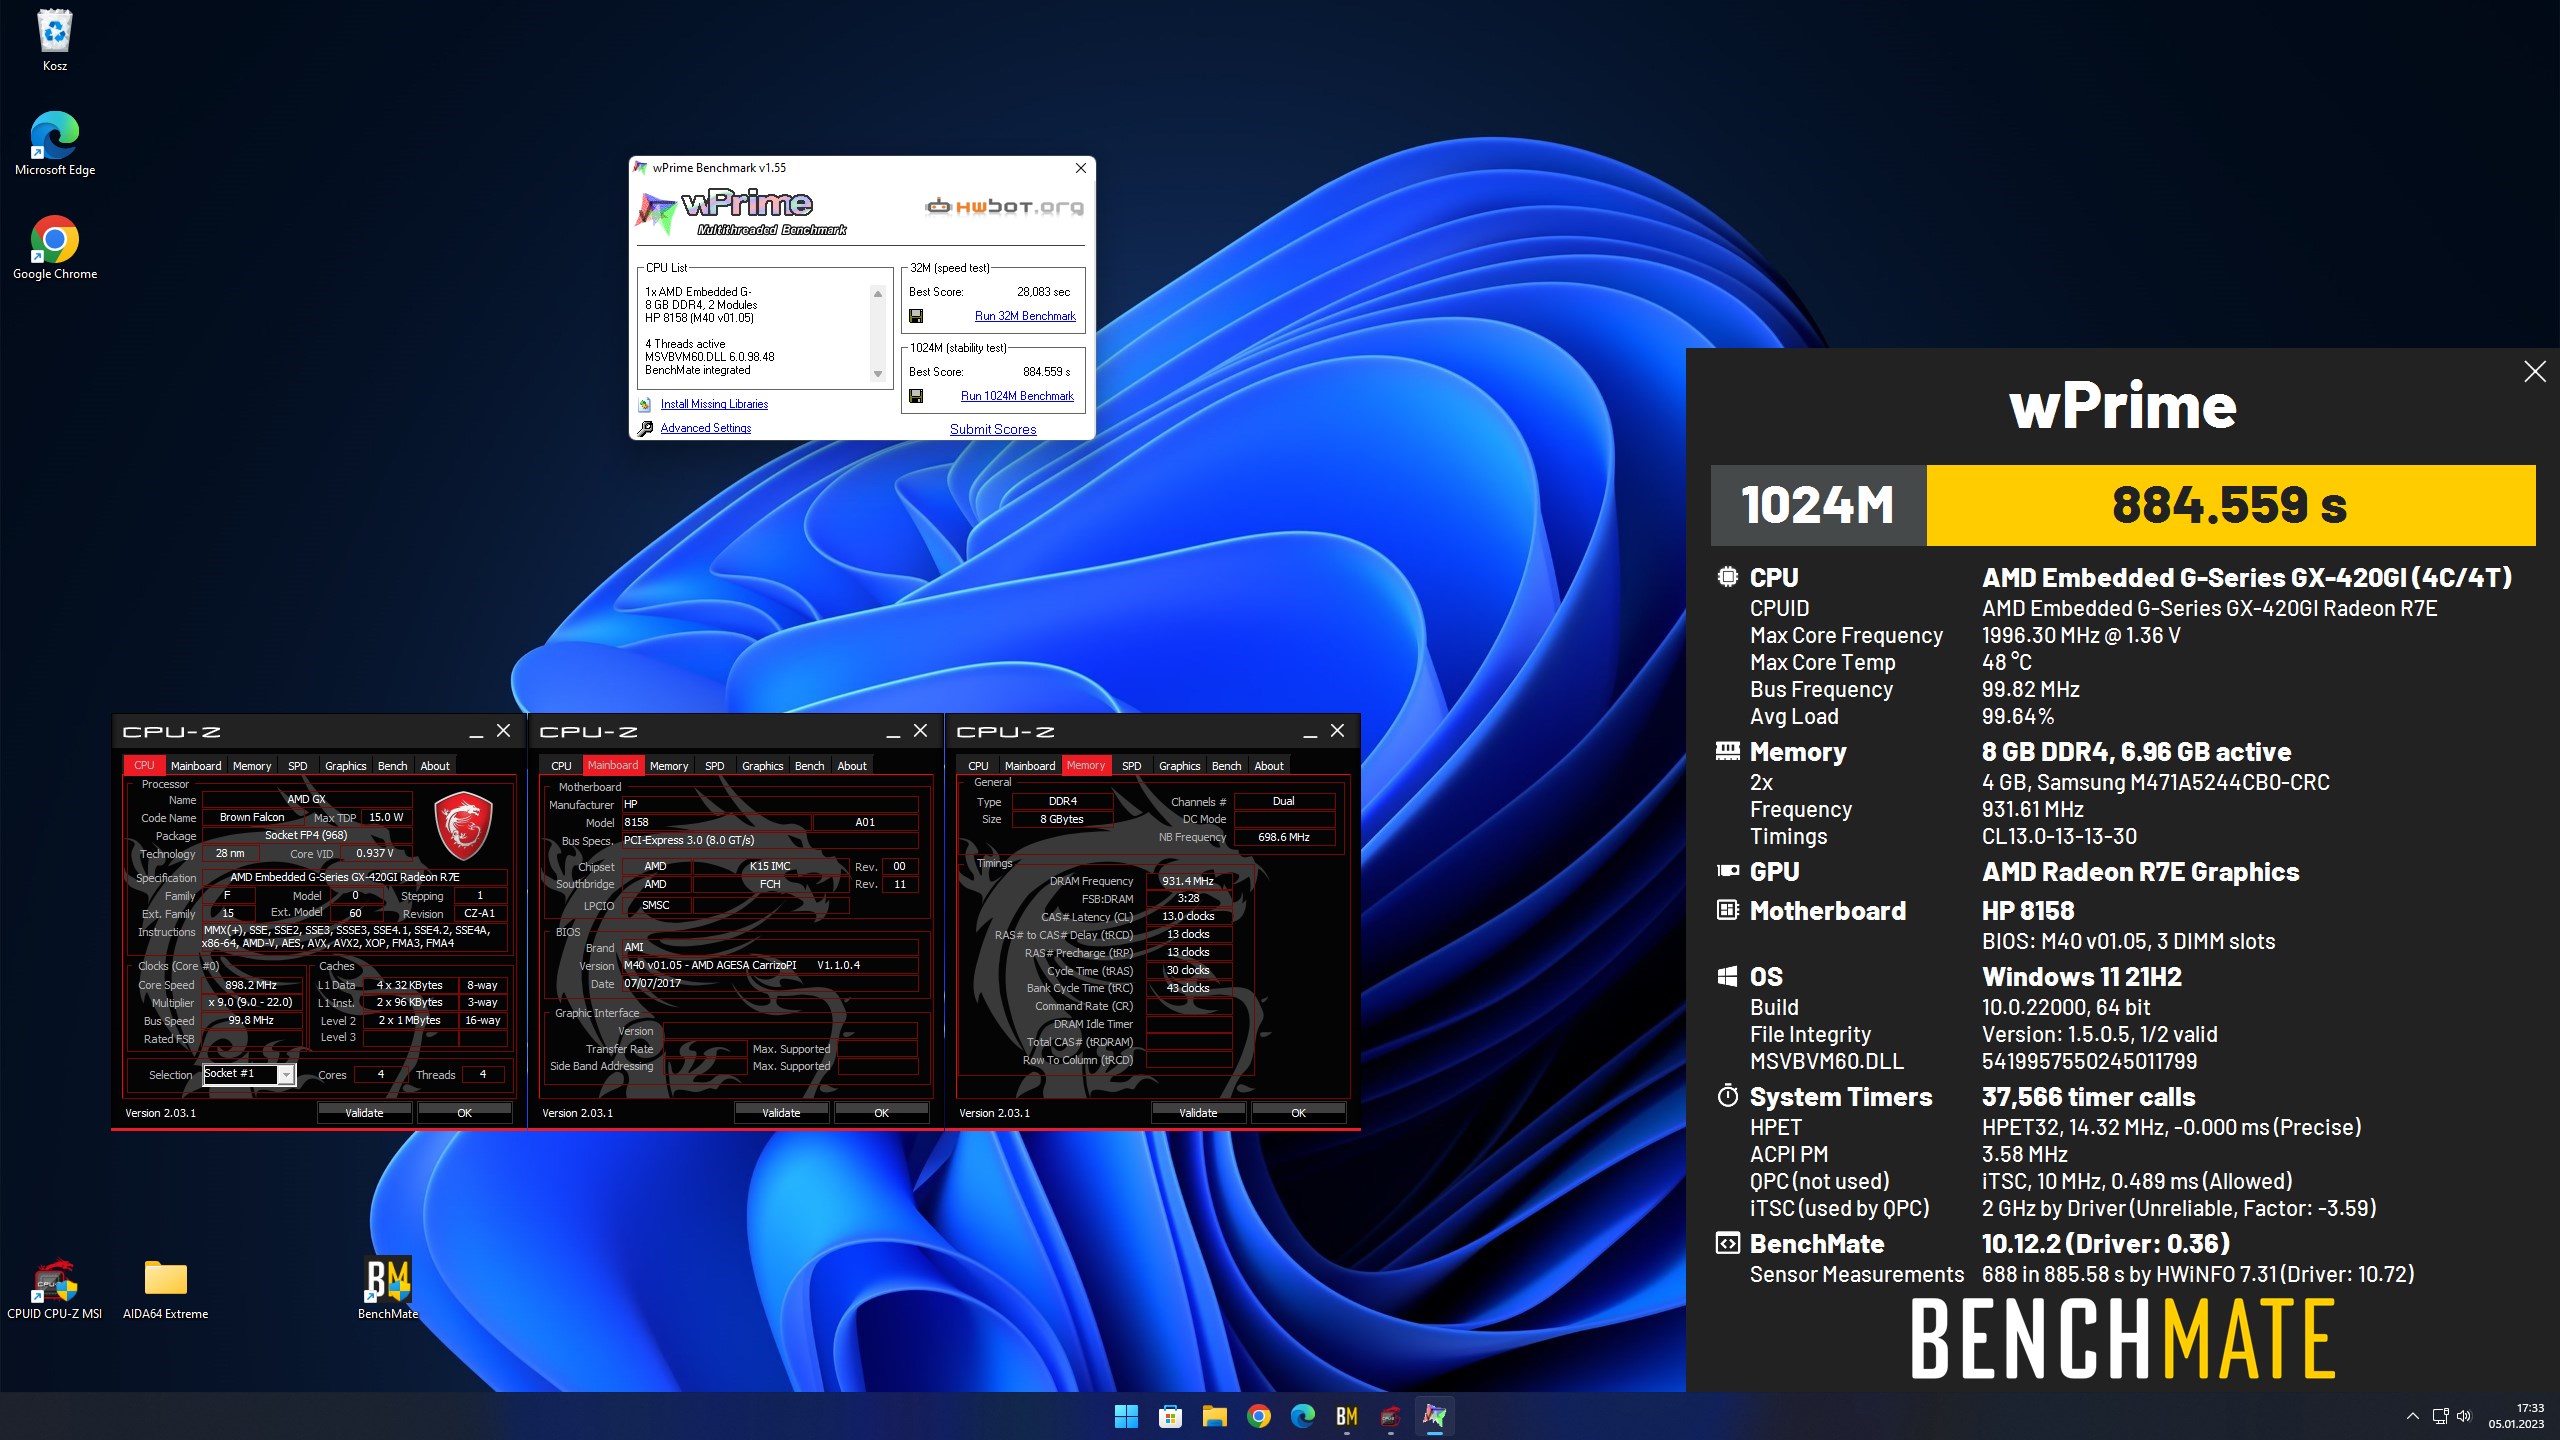Close the BenchMate result panel

pos(2534,372)
